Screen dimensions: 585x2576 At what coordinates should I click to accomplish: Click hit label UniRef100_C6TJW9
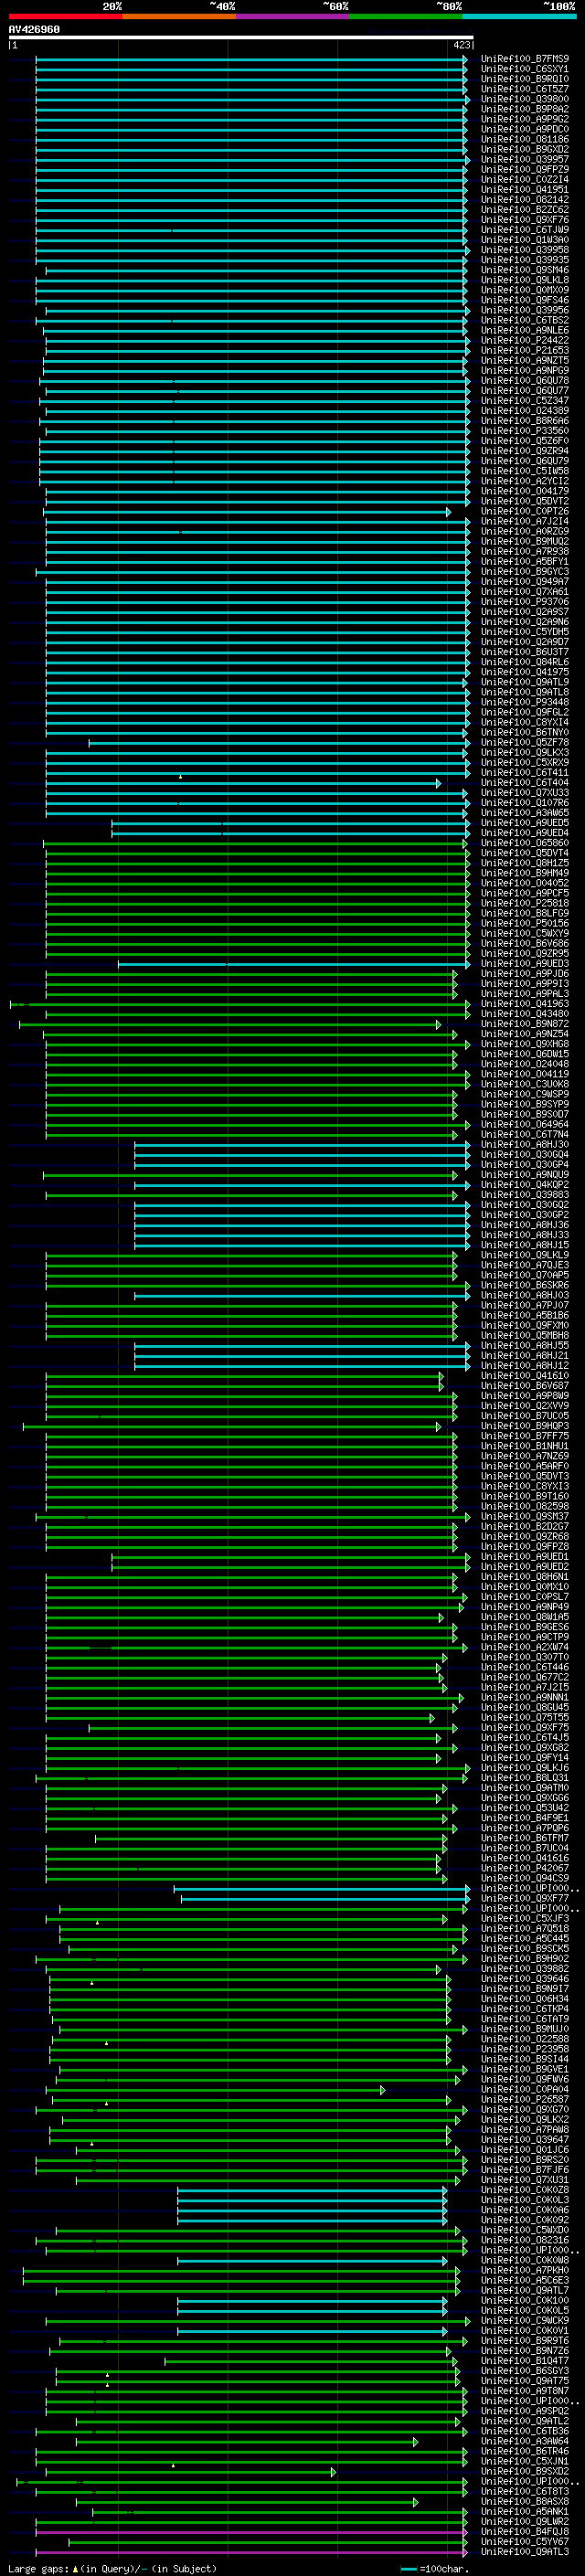tap(525, 230)
